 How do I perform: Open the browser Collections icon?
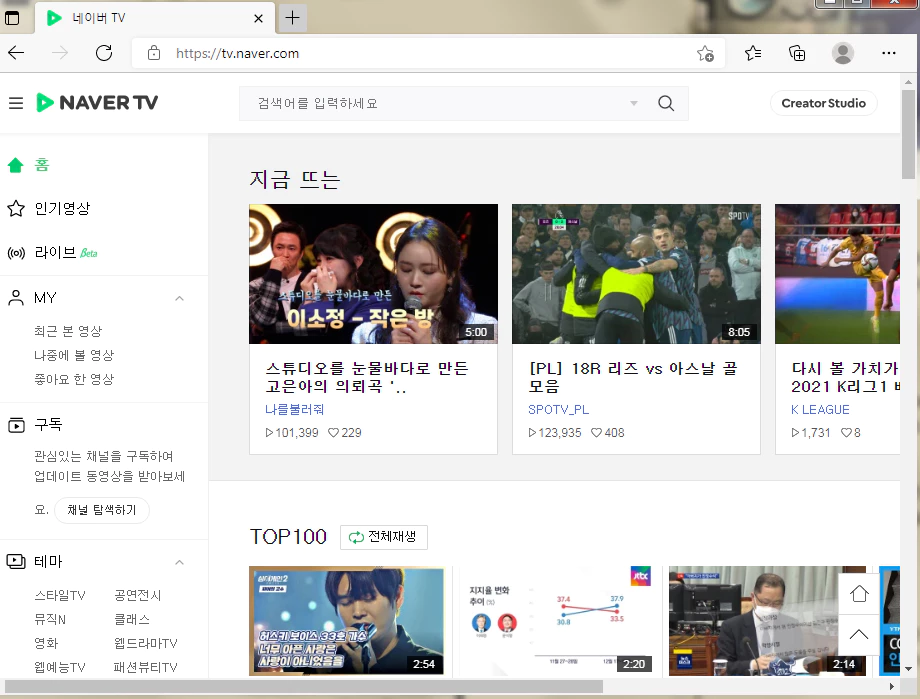point(797,53)
